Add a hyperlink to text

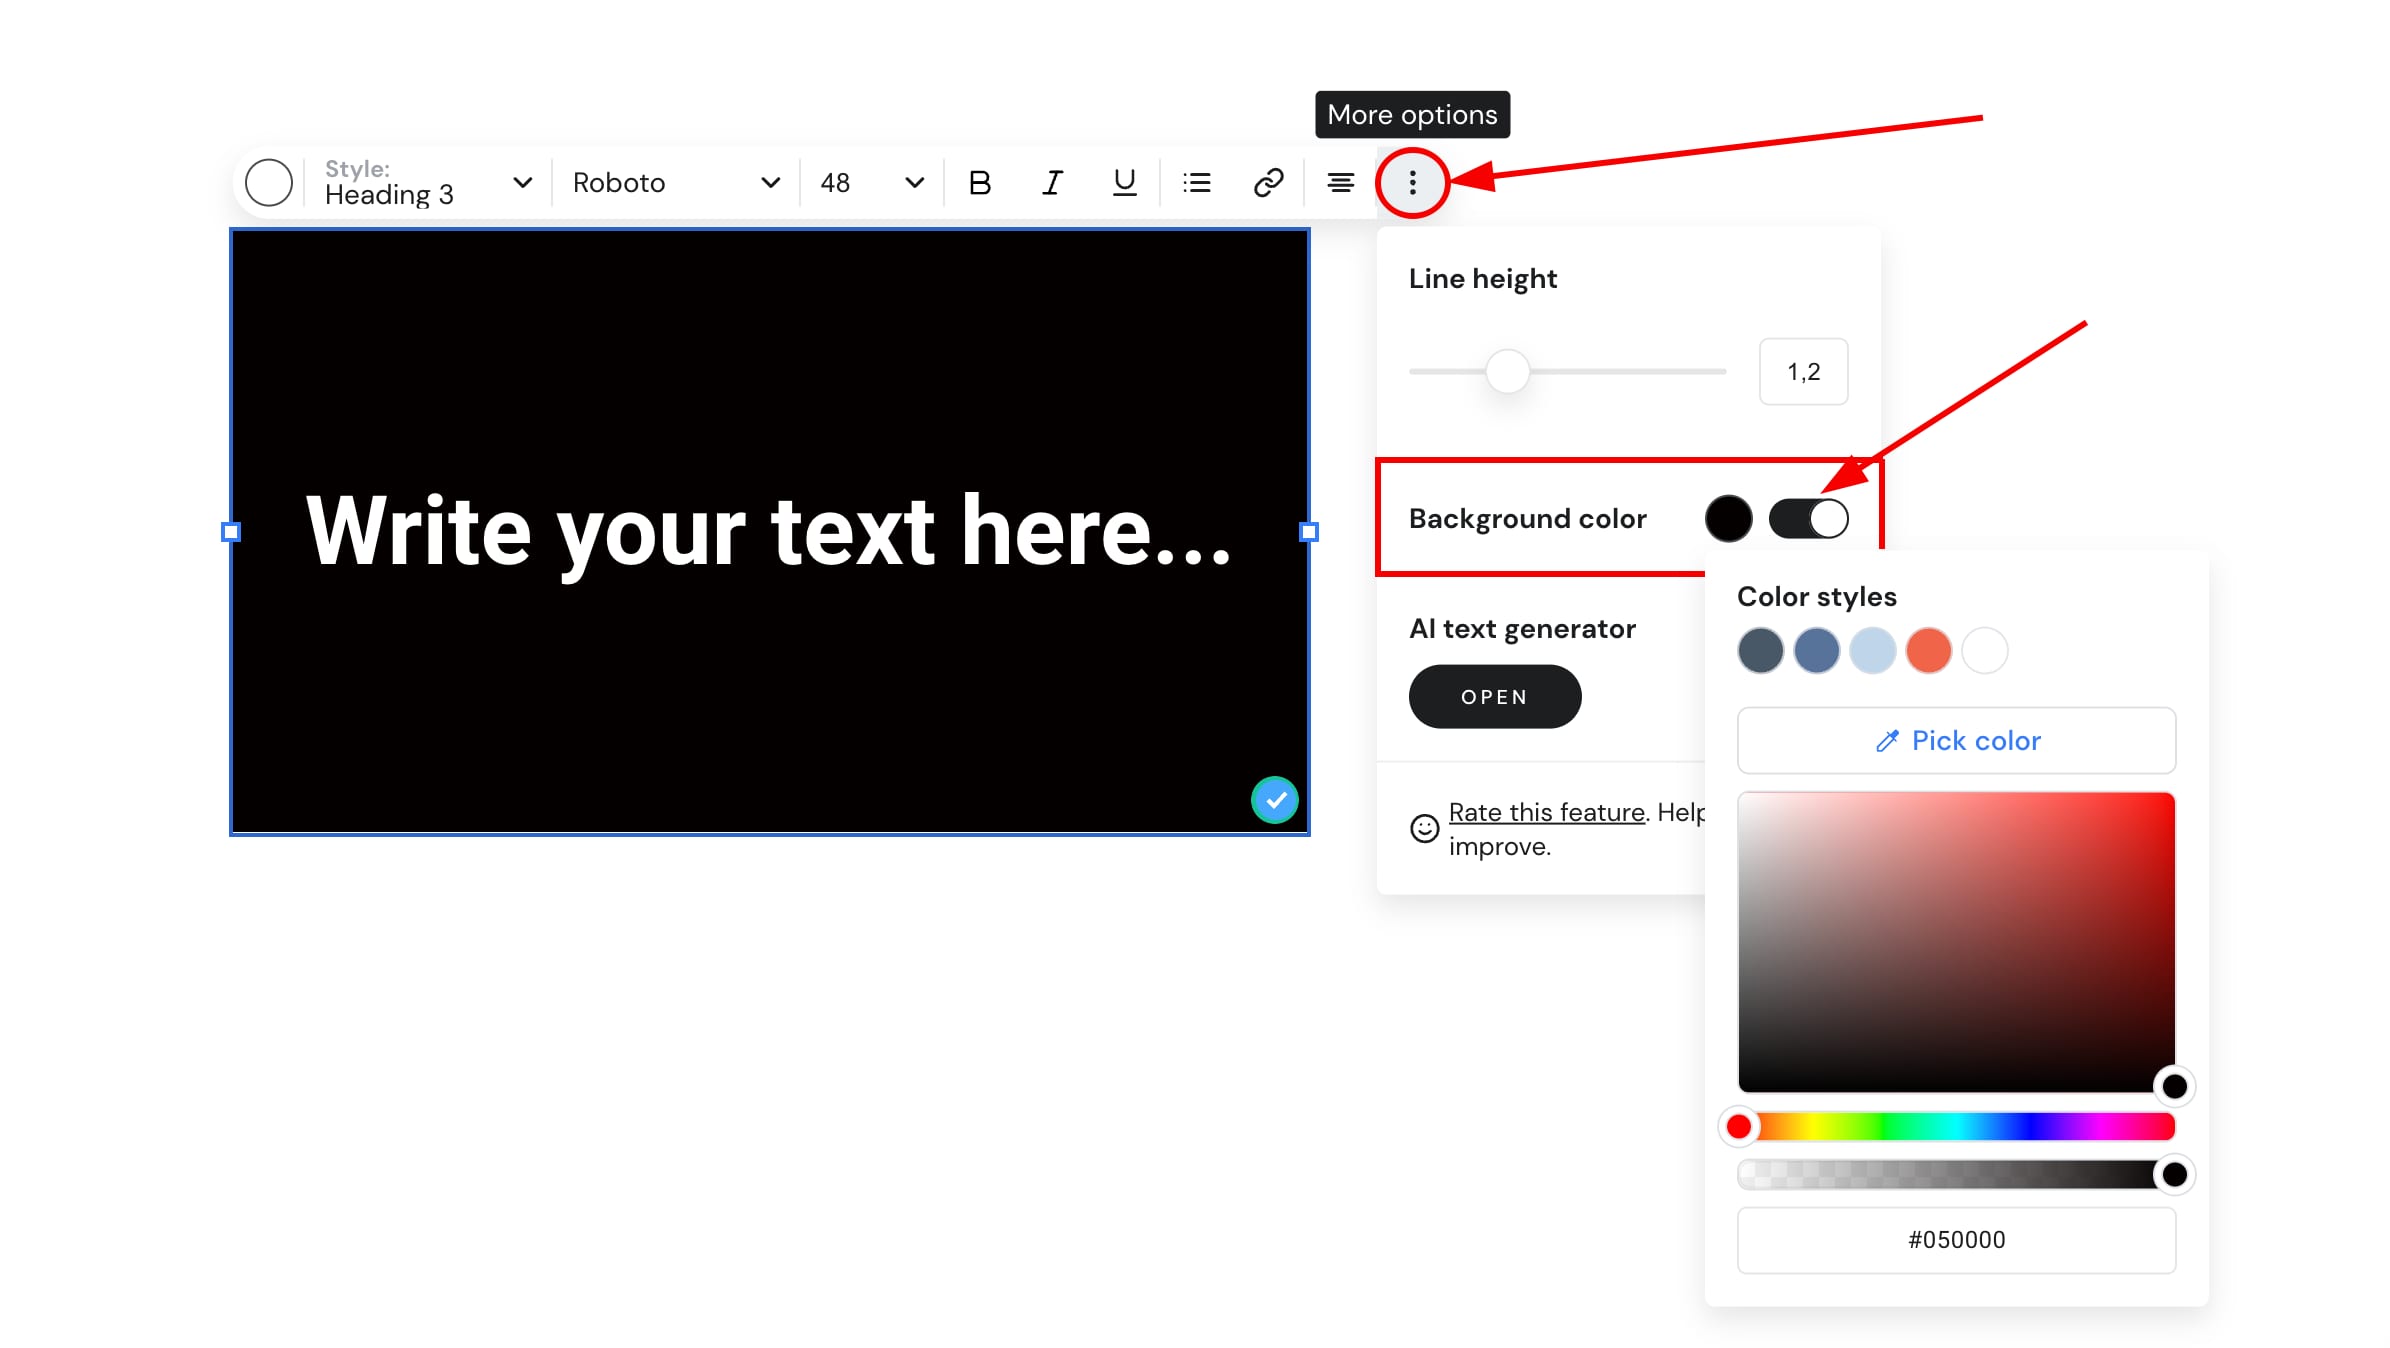pyautogui.click(x=1268, y=183)
